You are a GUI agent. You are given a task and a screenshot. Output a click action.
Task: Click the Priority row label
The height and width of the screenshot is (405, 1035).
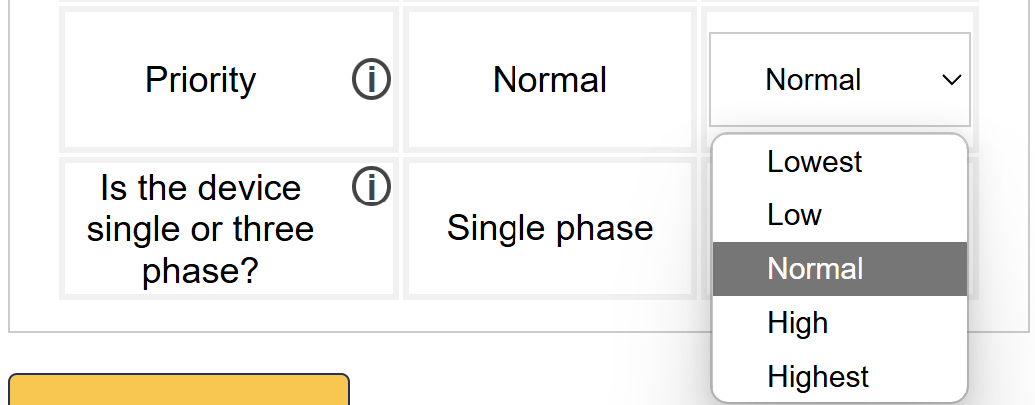200,80
